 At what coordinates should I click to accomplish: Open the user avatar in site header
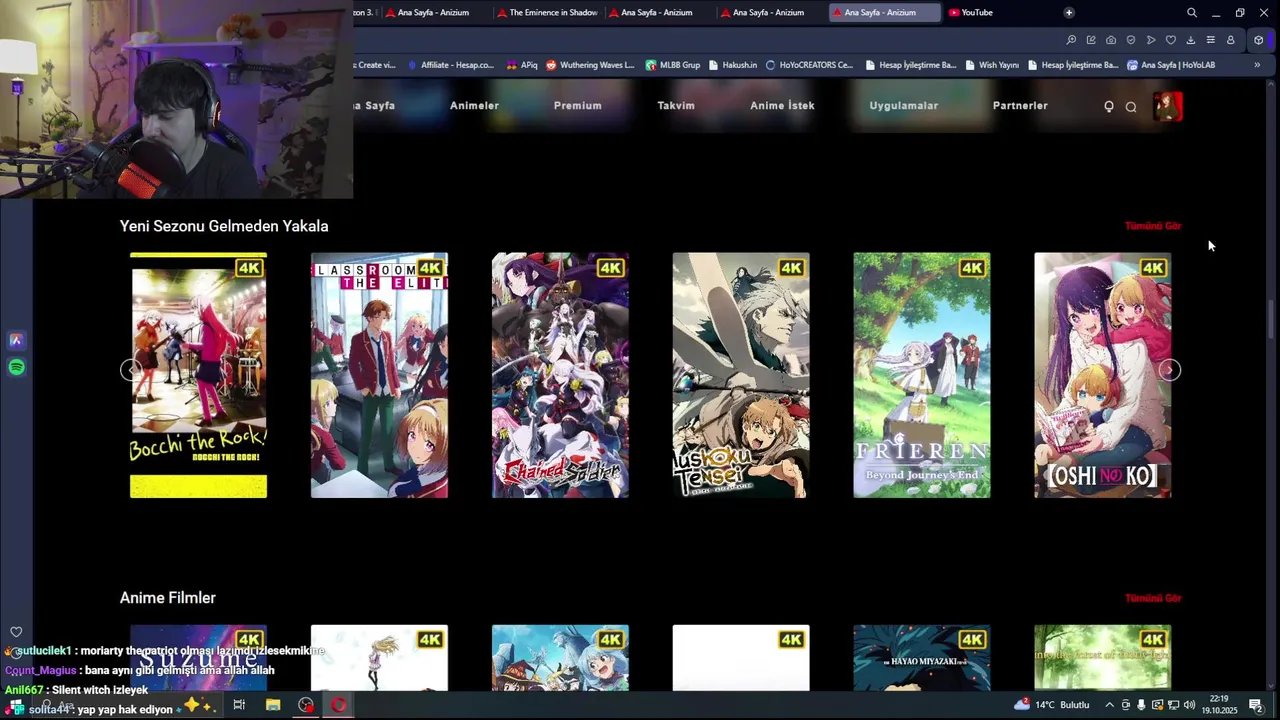tap(1168, 106)
